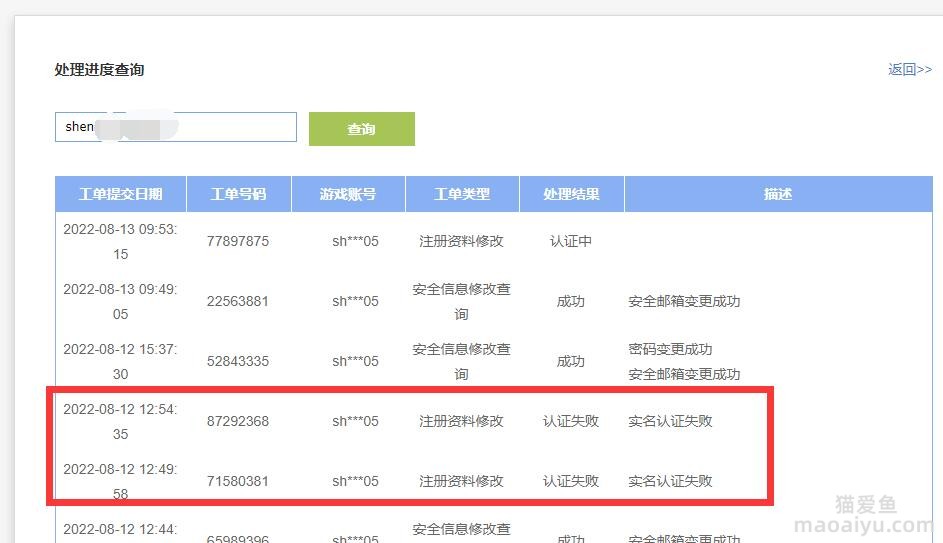Click sh***05 account in ticket 52843335 row
The width and height of the screenshot is (943, 543).
click(355, 361)
